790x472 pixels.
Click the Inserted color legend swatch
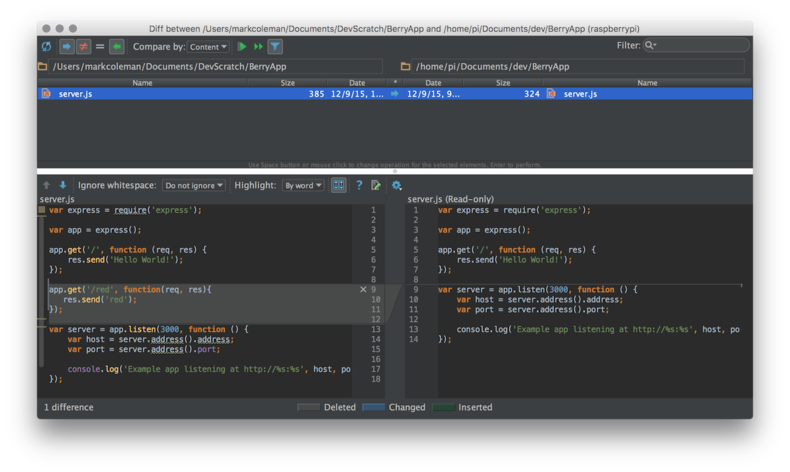[444, 407]
